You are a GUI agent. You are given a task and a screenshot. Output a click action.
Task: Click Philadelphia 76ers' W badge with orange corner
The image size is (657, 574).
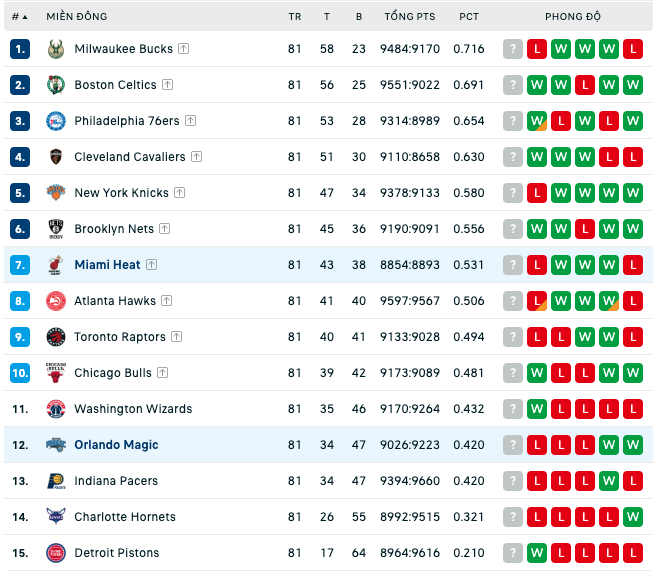[x=537, y=121]
